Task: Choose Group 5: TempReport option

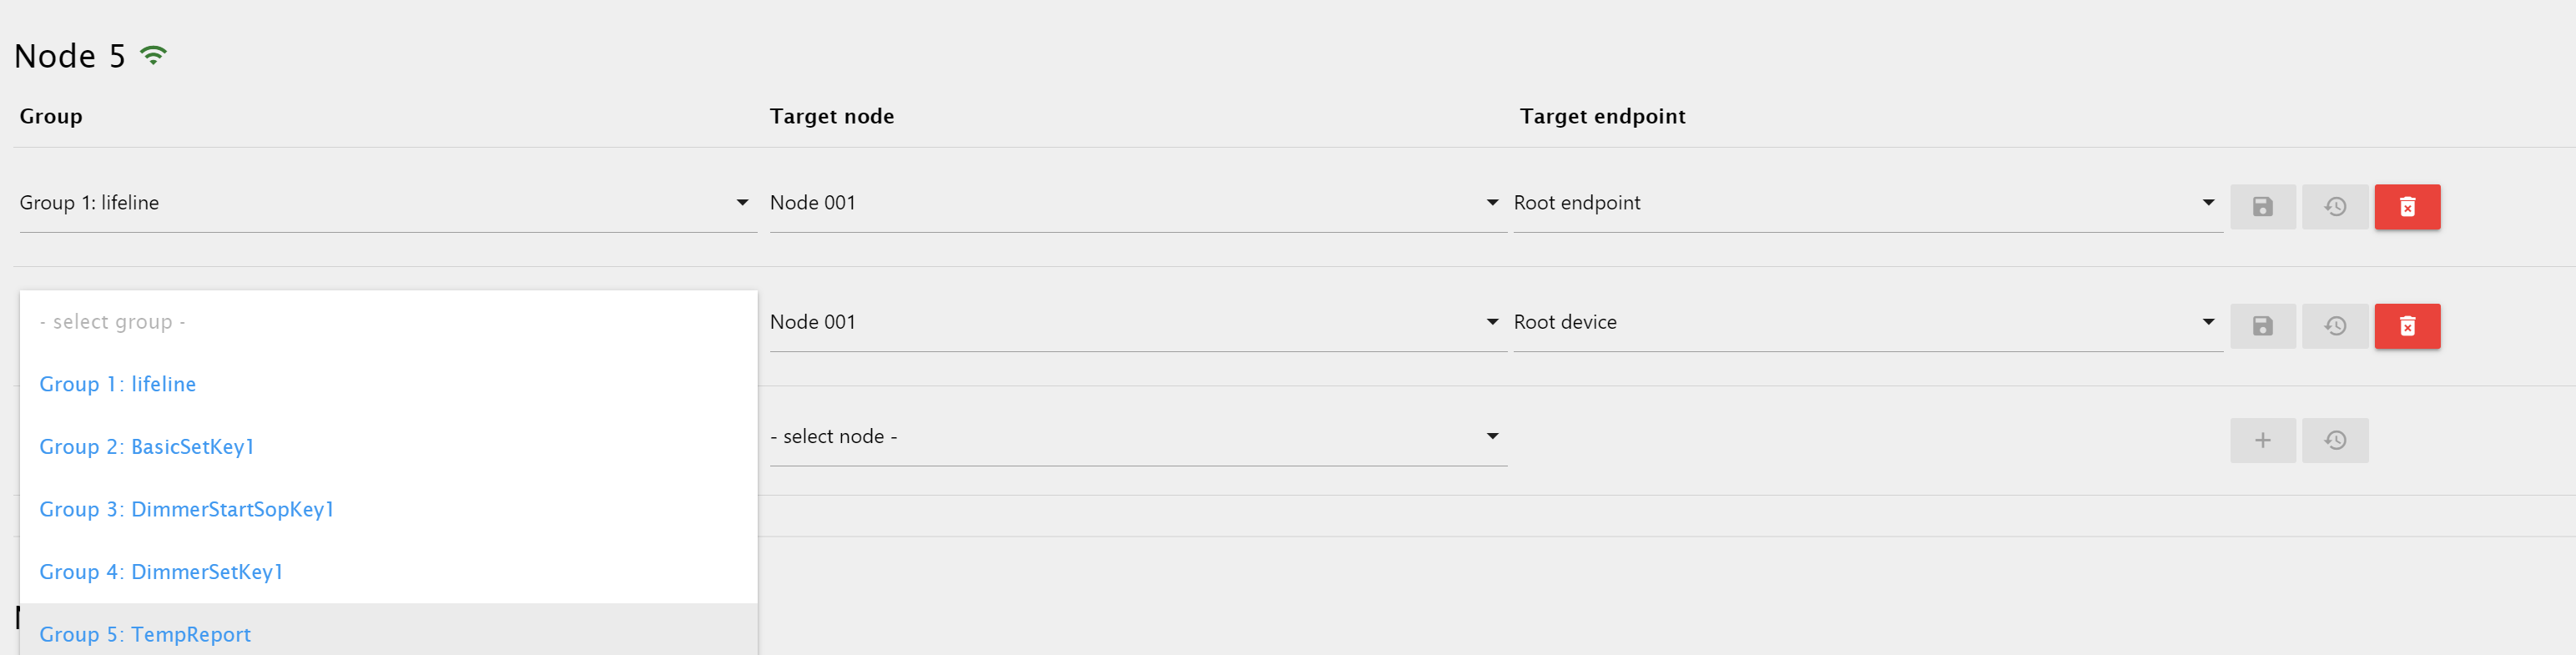Action: click(x=145, y=634)
